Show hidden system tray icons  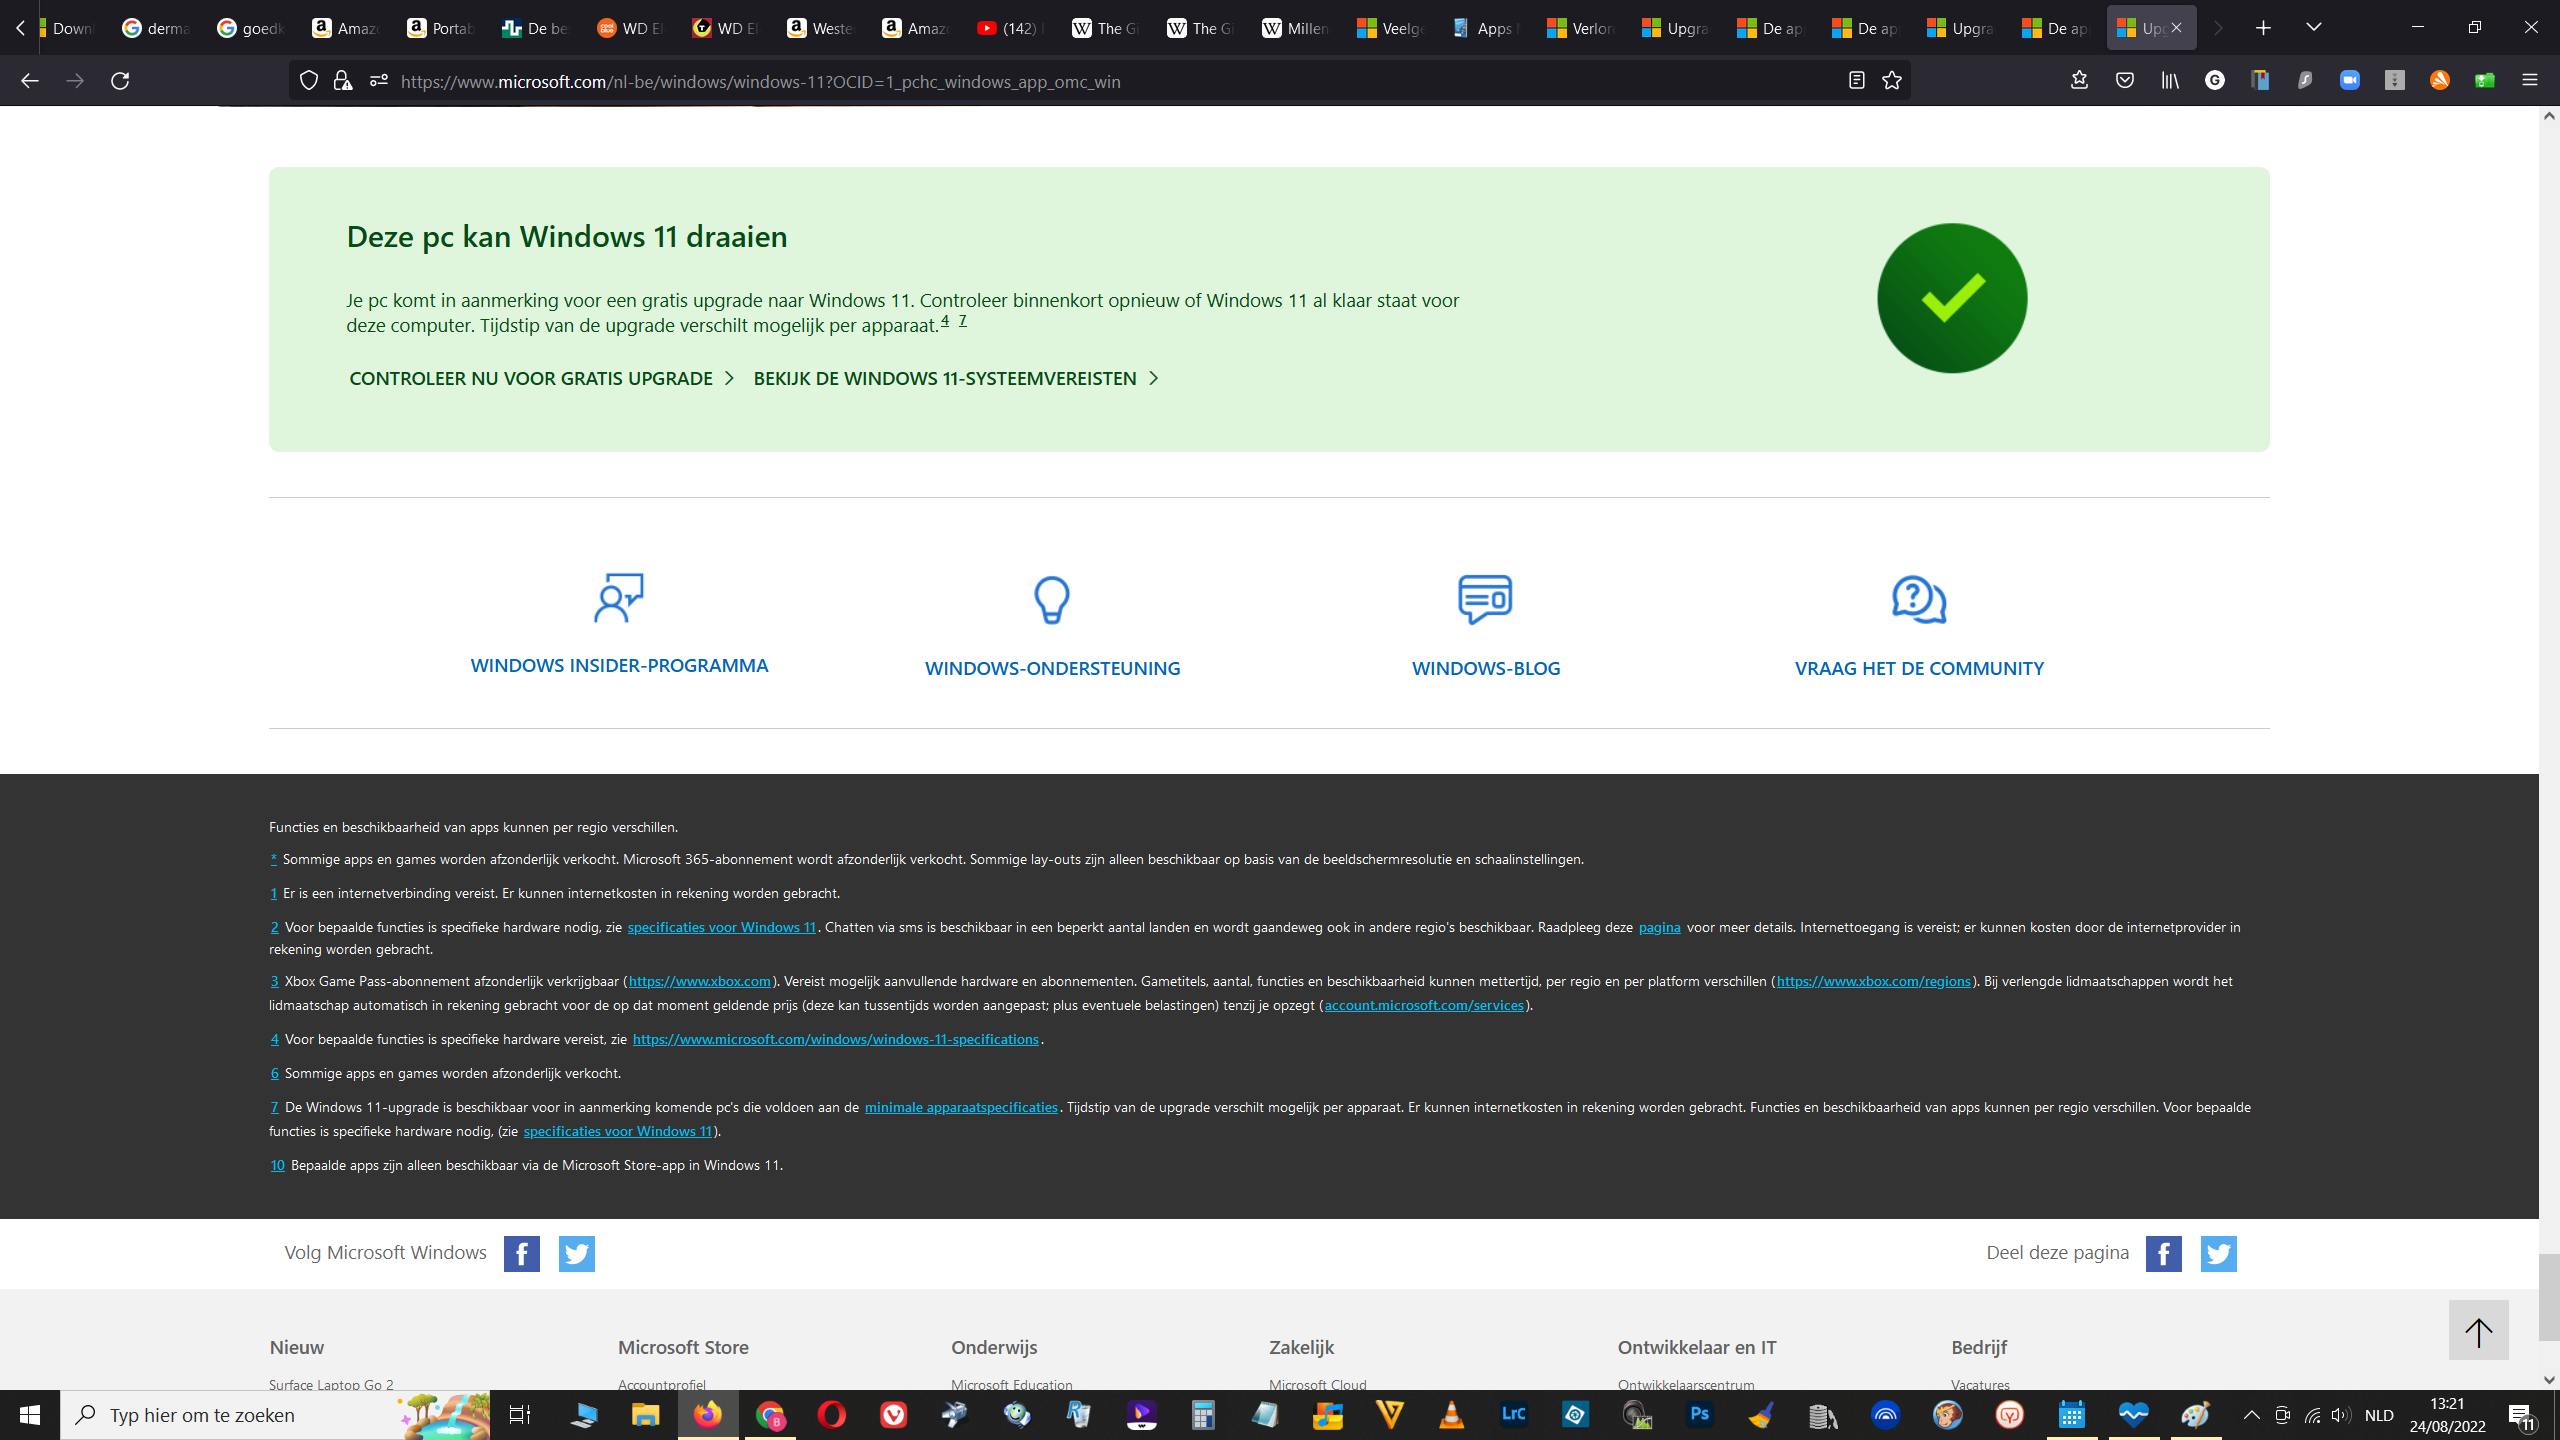tap(2251, 1415)
